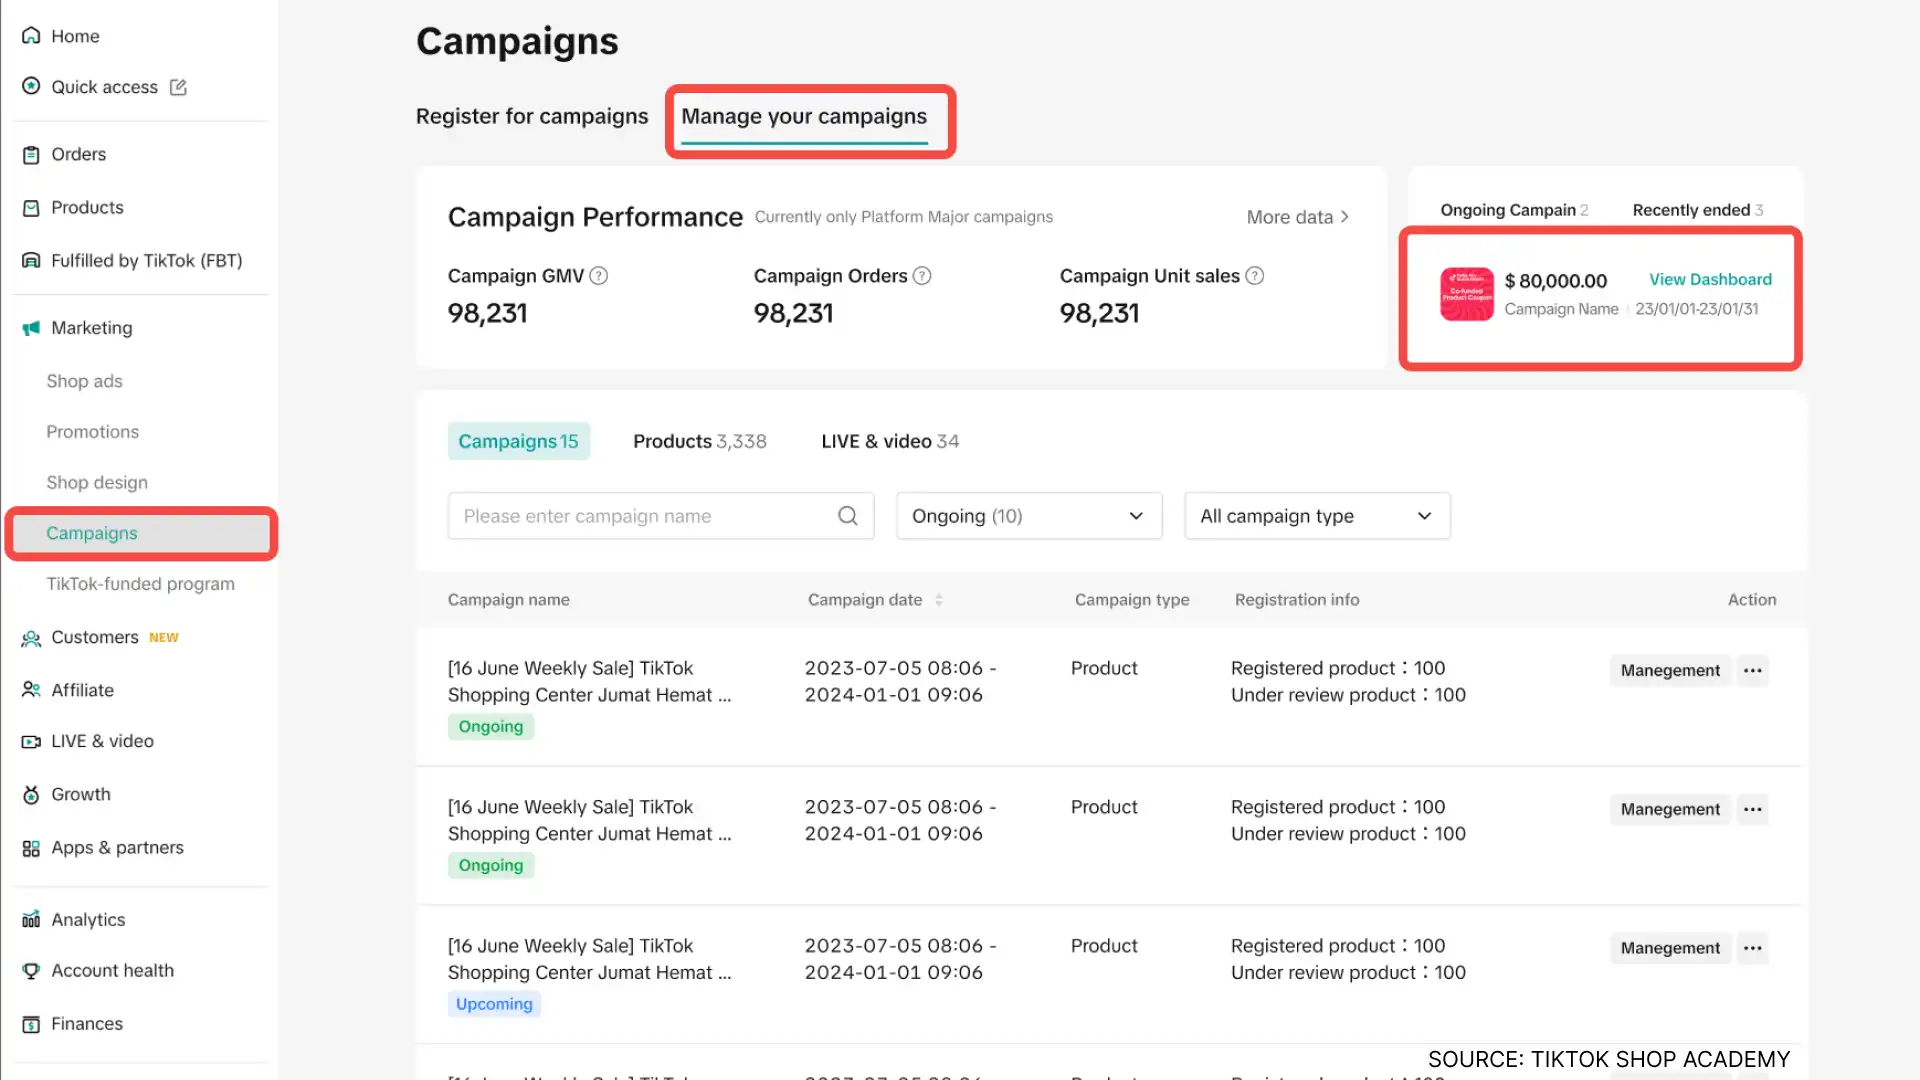
Task: Open the Ongoing (10) status dropdown
Action: [1028, 516]
